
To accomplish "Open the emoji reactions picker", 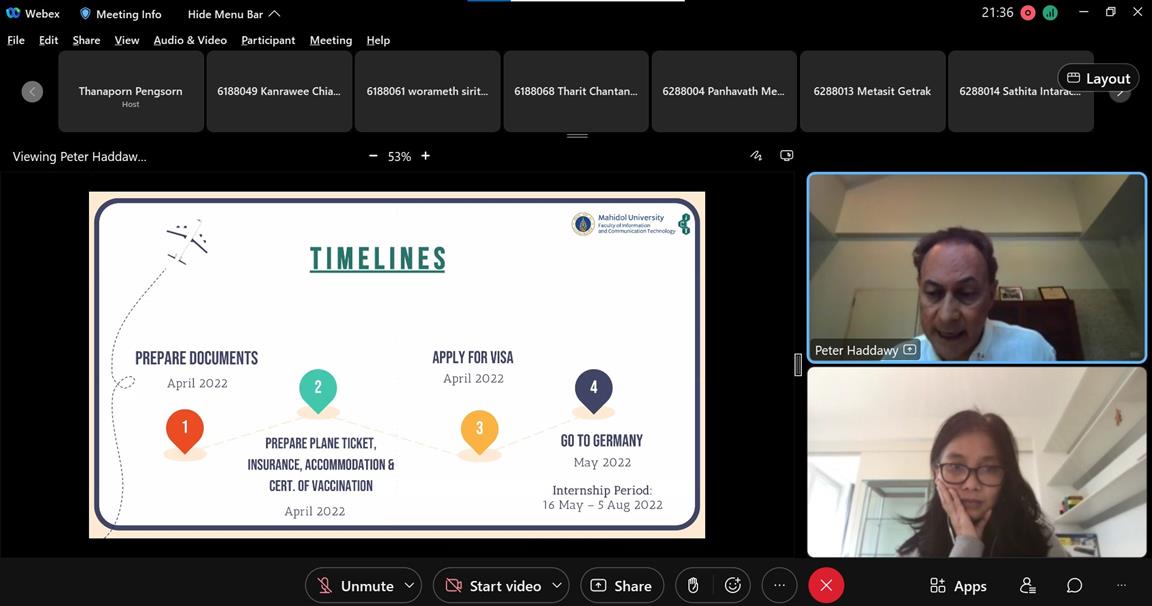I will tap(733, 586).
